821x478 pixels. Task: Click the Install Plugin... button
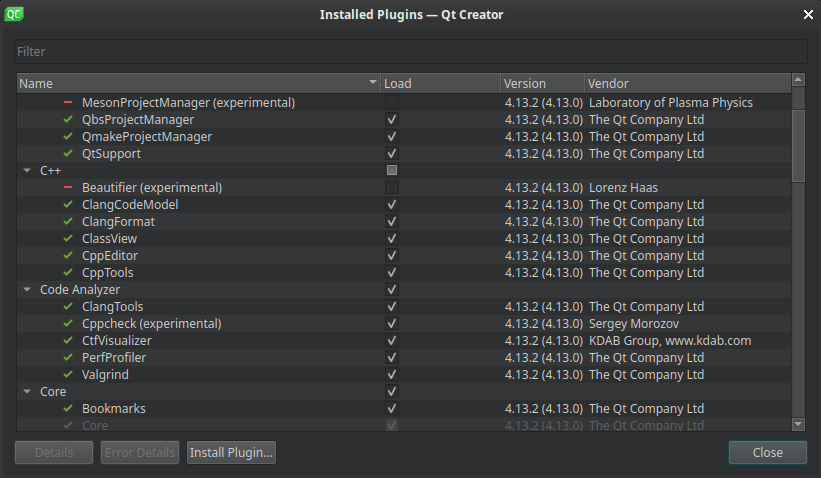click(x=231, y=453)
